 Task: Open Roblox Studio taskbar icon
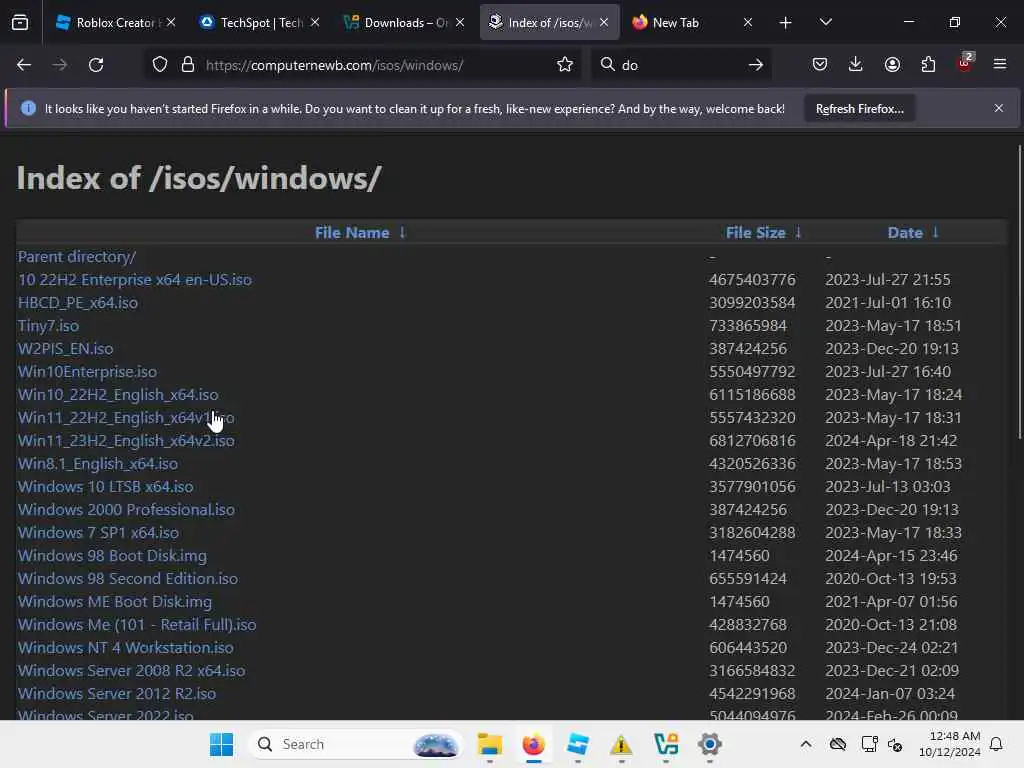tap(577, 744)
